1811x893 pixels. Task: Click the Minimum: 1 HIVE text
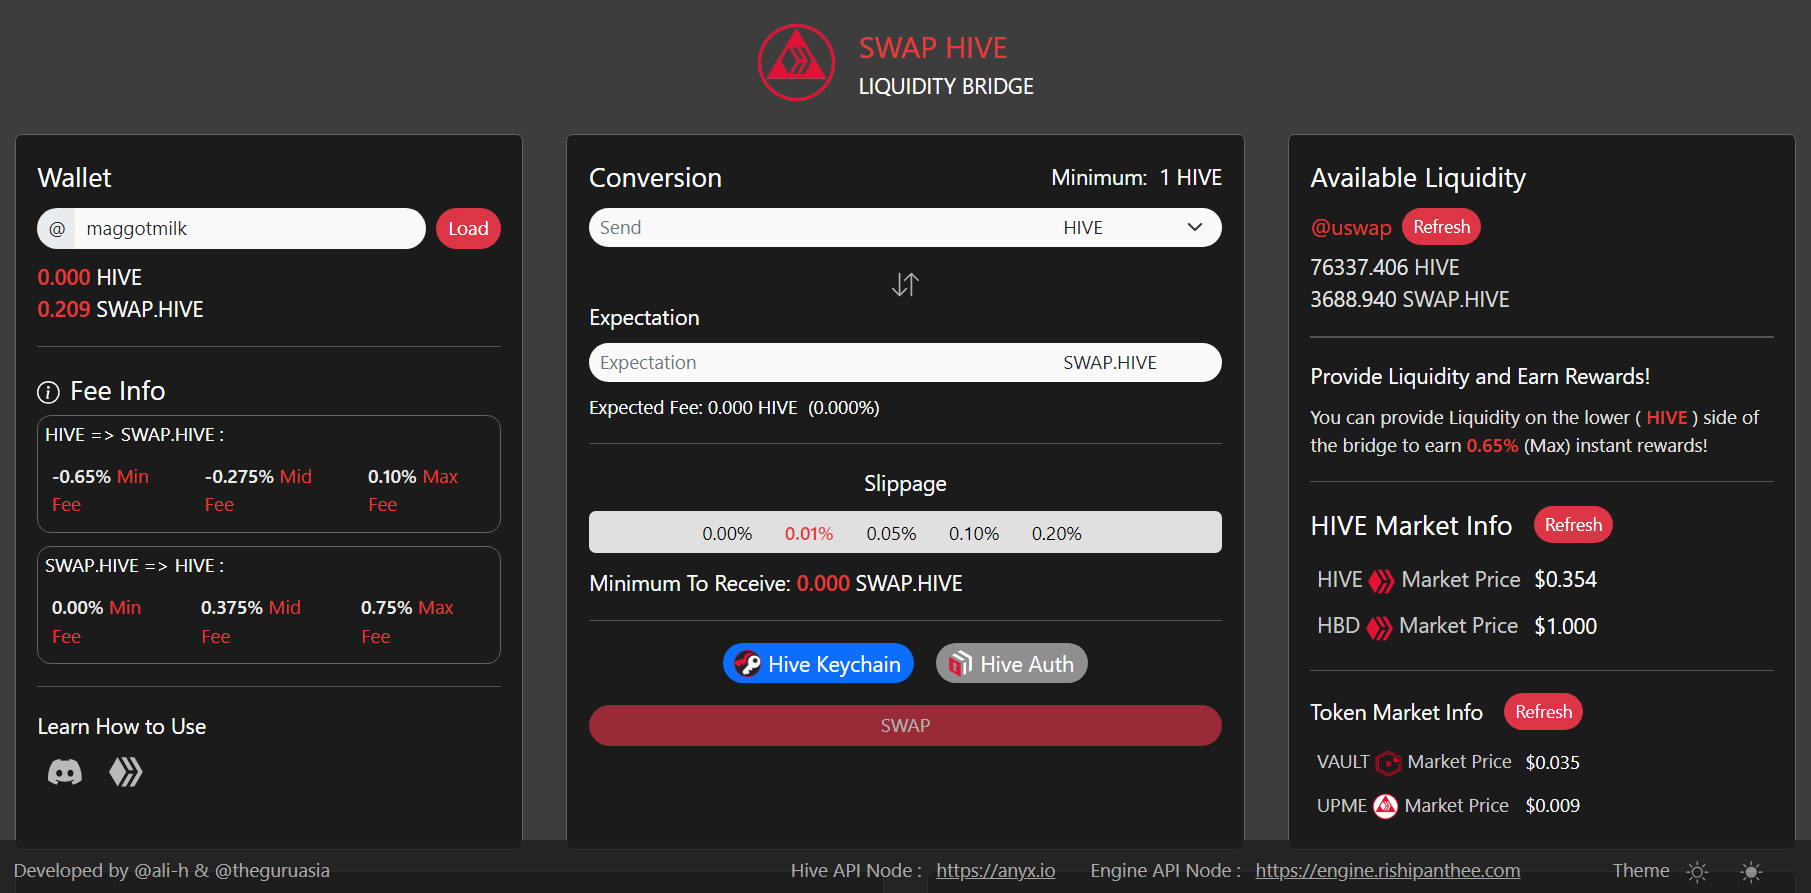1136,178
